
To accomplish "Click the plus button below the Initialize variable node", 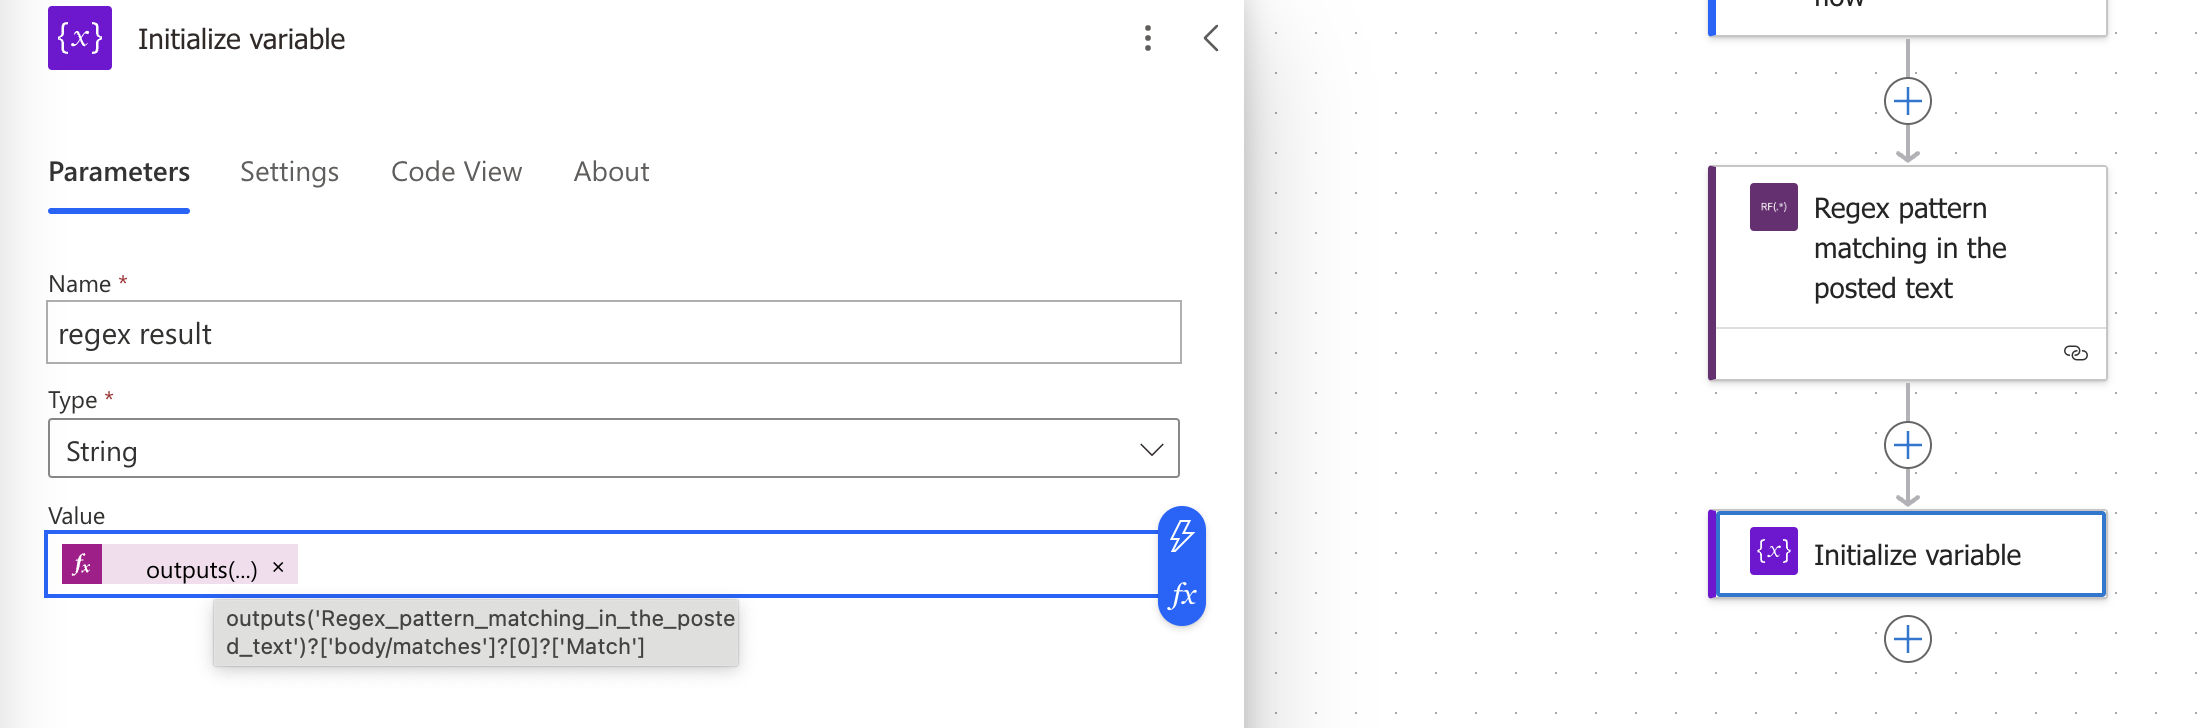I will (1909, 638).
